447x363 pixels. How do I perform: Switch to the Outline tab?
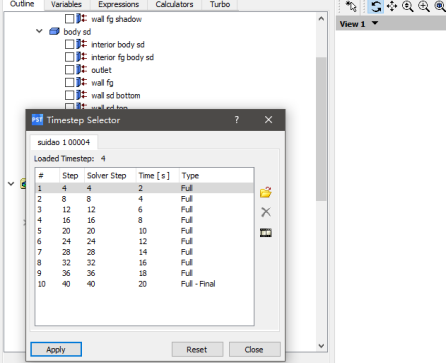pyautogui.click(x=22, y=4)
